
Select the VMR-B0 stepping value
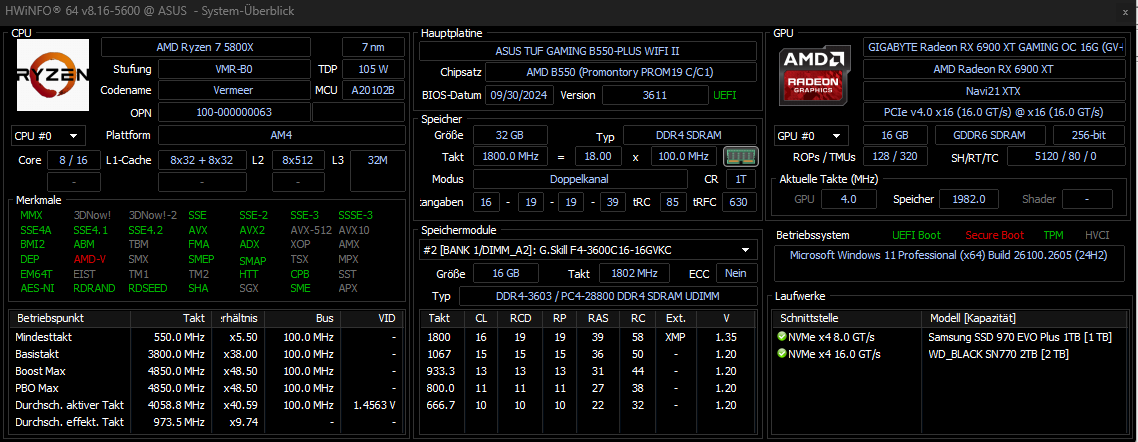pyautogui.click(x=234, y=70)
